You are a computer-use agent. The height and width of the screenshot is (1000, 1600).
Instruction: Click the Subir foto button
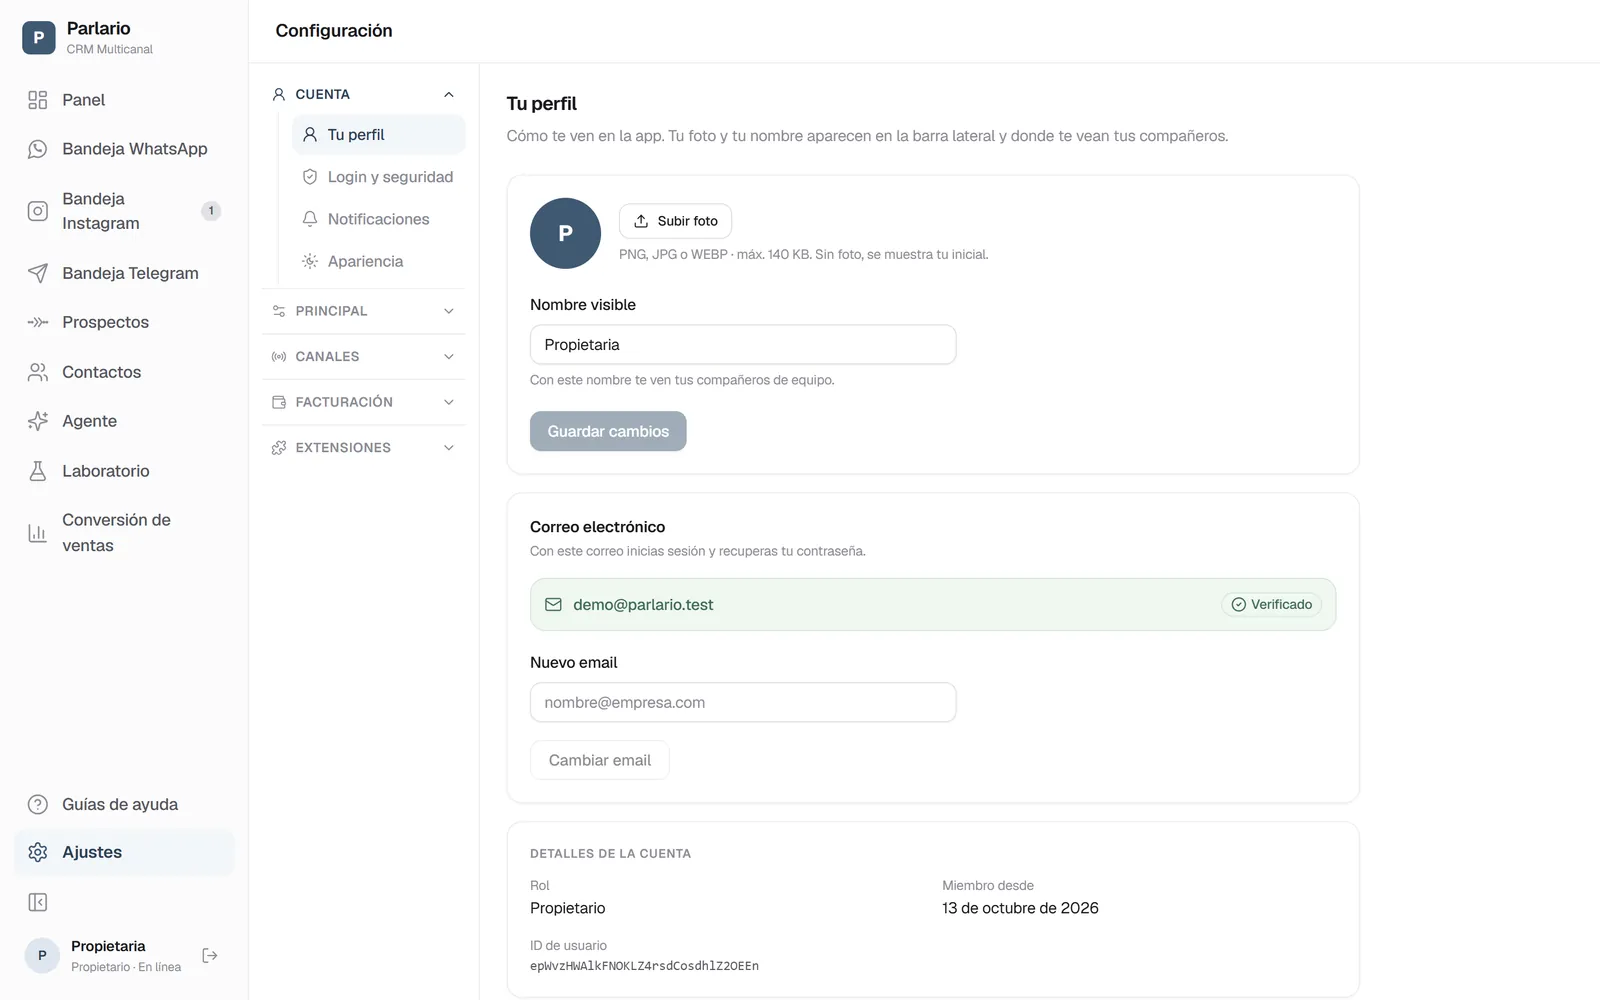point(675,221)
